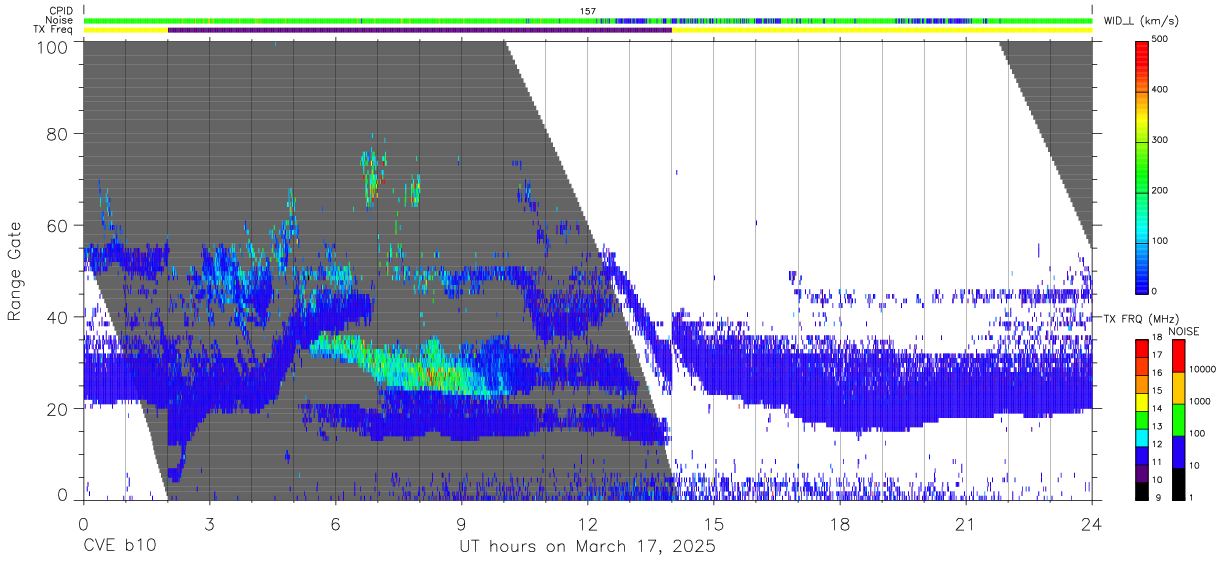Click the 400 tick on the width colorbar
Viewport: 1228px width, 567px height.
click(x=1161, y=89)
